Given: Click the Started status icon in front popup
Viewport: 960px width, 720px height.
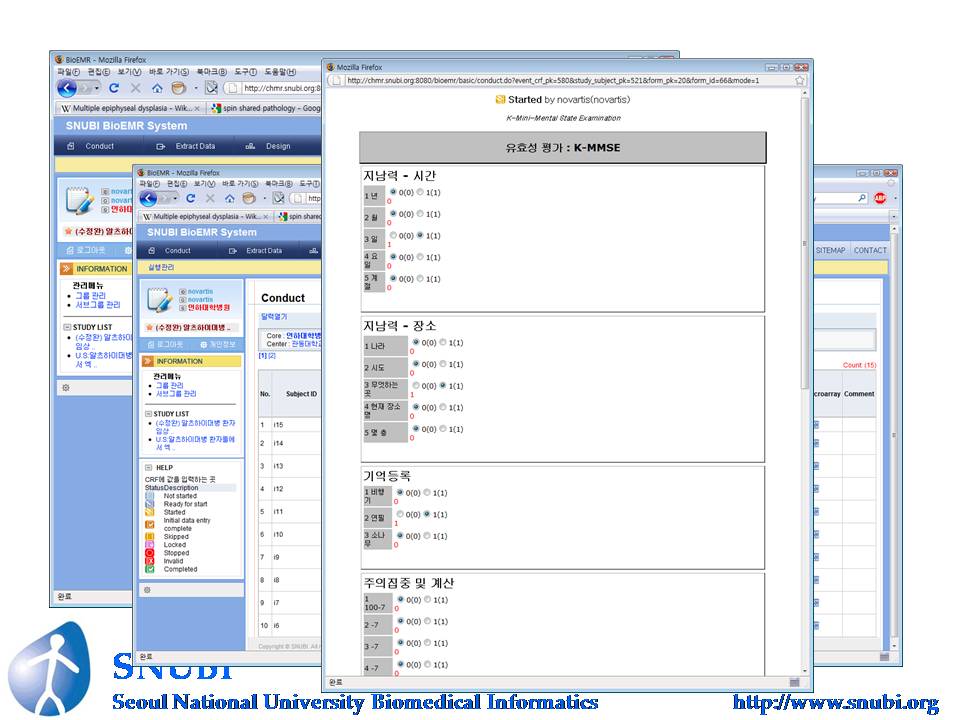Looking at the screenshot, I should click(500, 100).
